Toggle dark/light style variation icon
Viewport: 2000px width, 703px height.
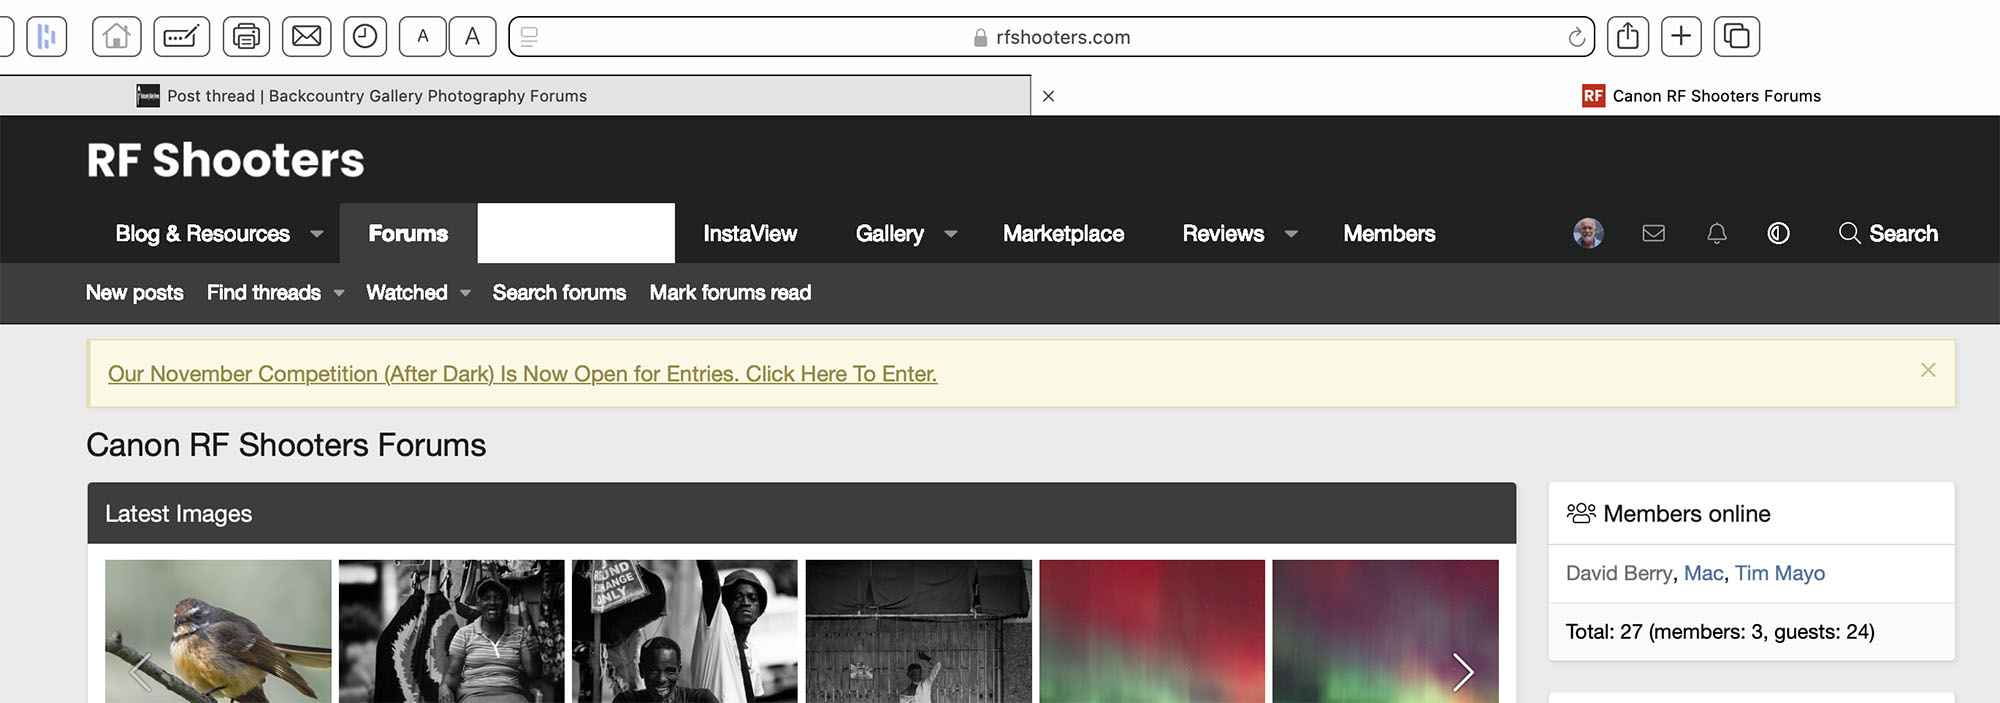[1778, 234]
